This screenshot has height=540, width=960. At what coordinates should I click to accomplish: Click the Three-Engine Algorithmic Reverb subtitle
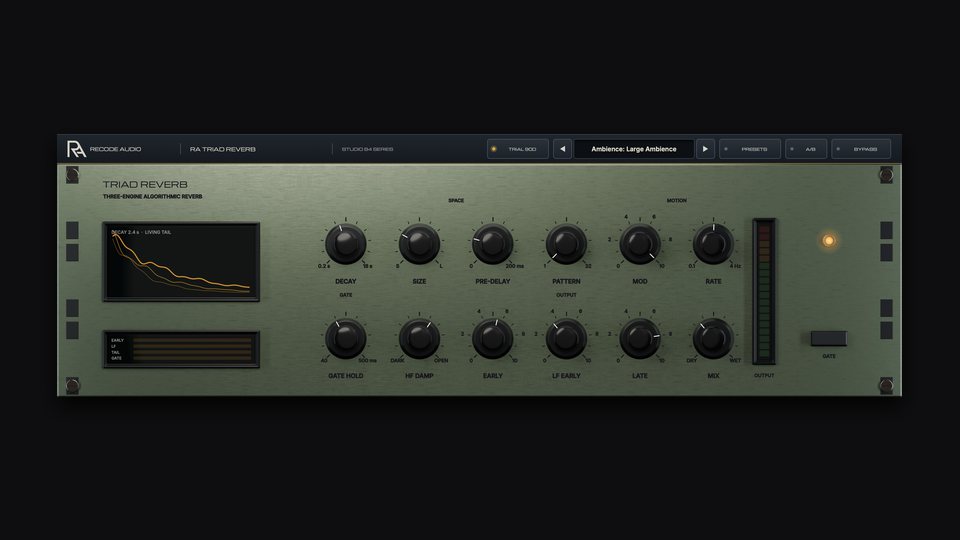(152, 197)
